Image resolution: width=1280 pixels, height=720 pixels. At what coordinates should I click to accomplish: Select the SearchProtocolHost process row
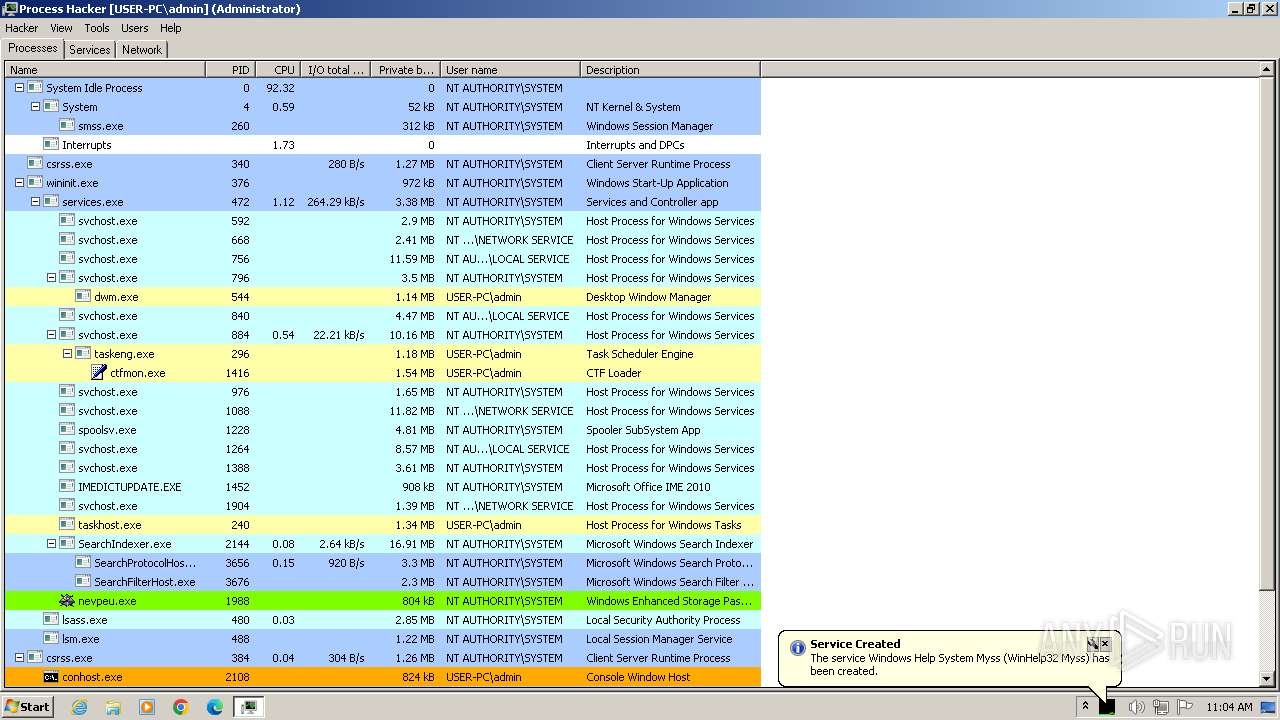coord(383,563)
